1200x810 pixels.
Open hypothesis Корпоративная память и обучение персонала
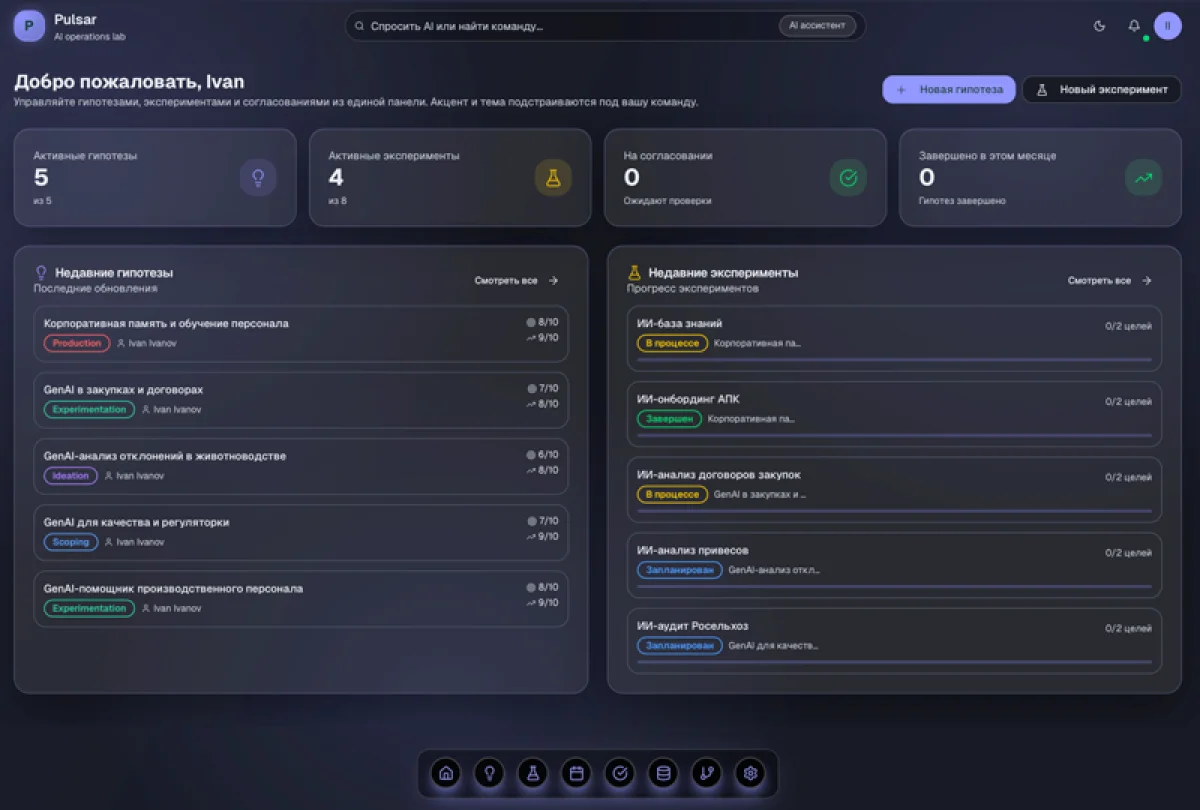(301, 334)
